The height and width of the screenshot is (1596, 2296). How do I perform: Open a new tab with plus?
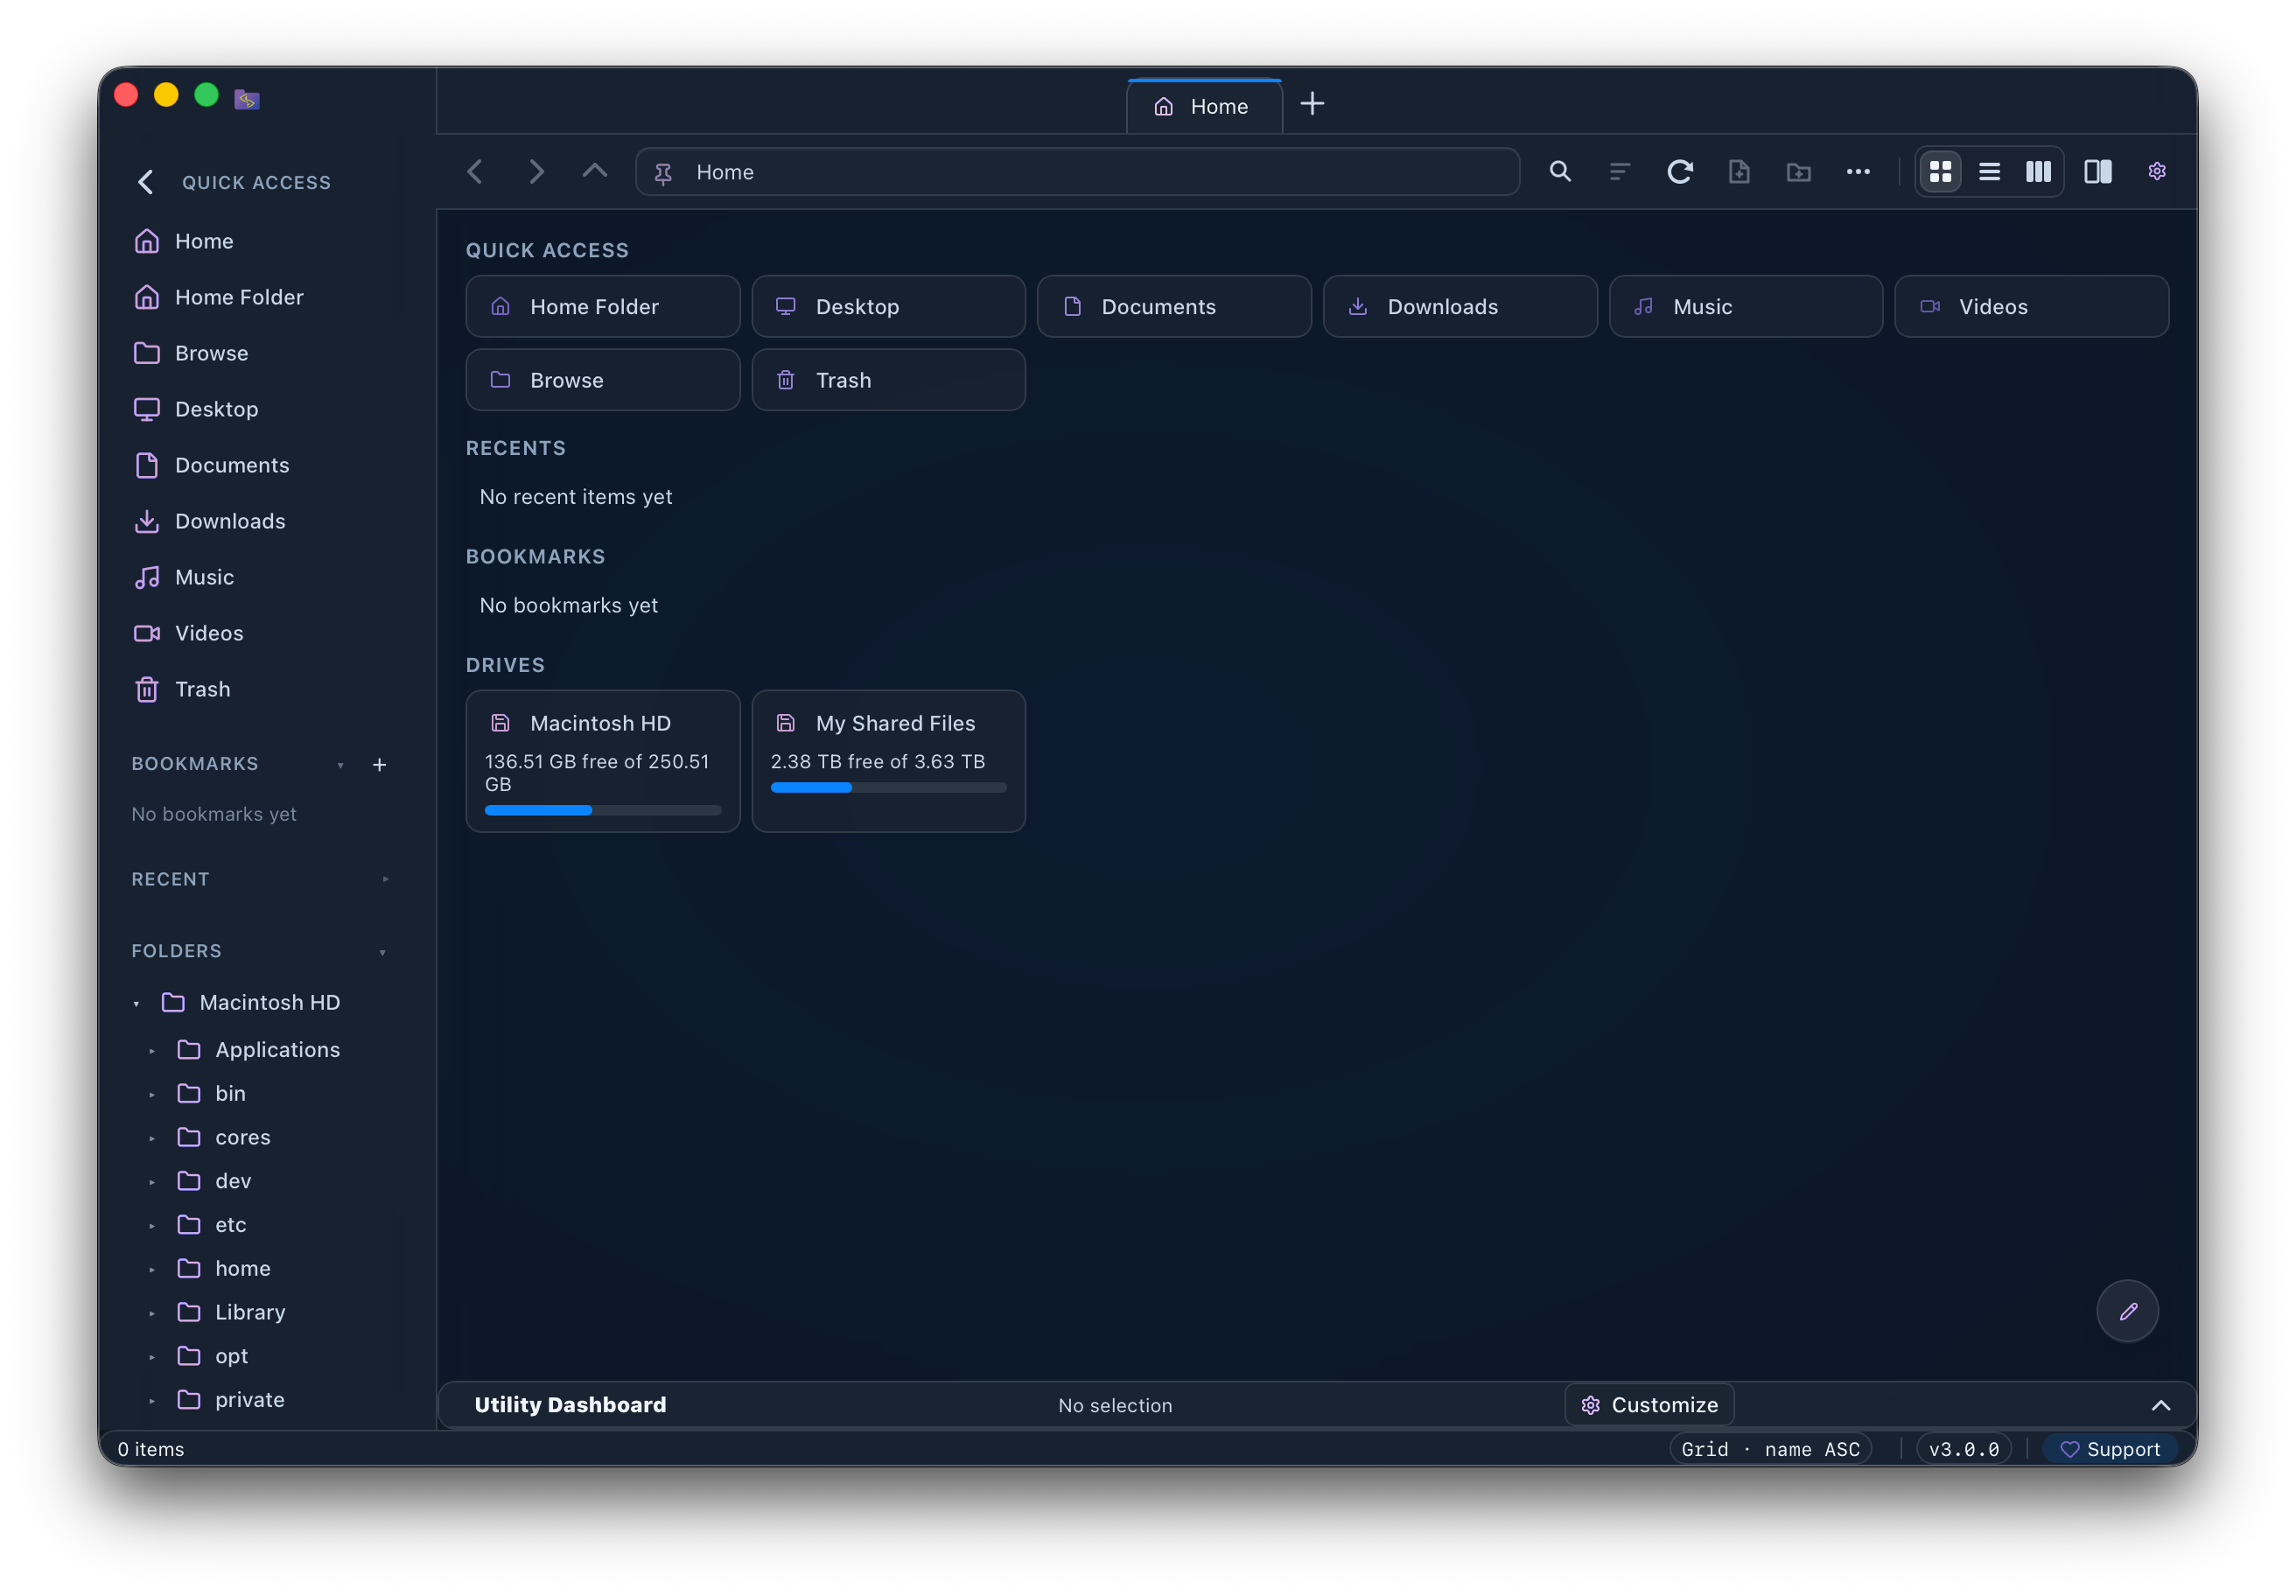click(x=1312, y=104)
